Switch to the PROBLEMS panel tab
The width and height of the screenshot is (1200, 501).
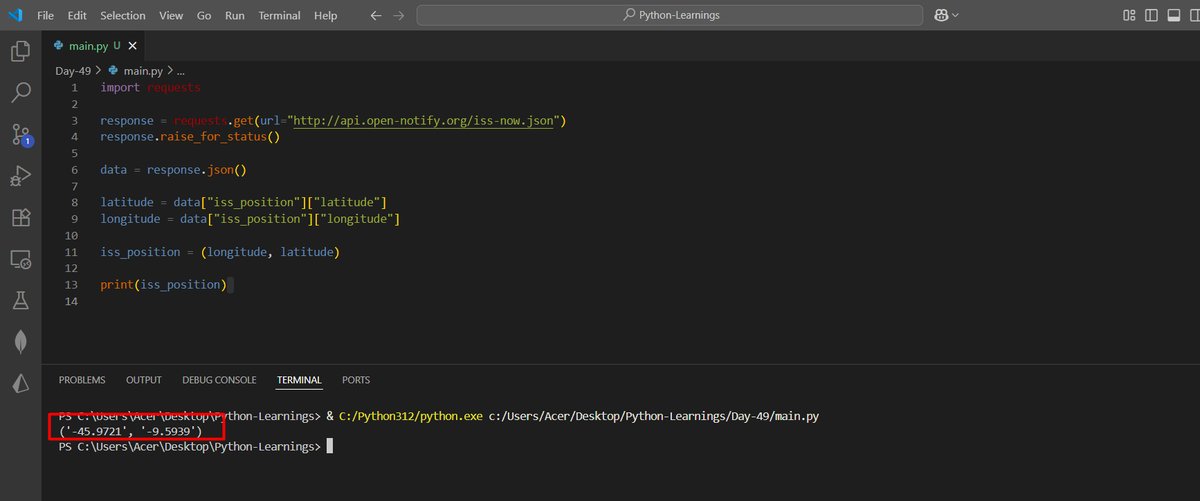[x=82, y=380]
